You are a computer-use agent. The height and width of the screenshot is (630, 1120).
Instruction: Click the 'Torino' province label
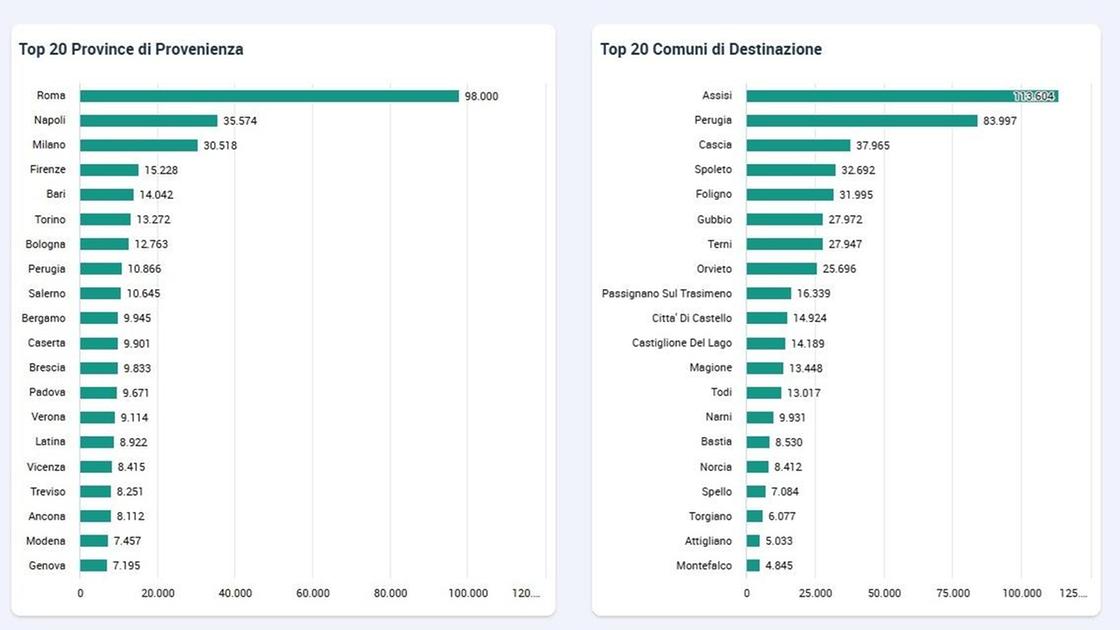pos(50,219)
